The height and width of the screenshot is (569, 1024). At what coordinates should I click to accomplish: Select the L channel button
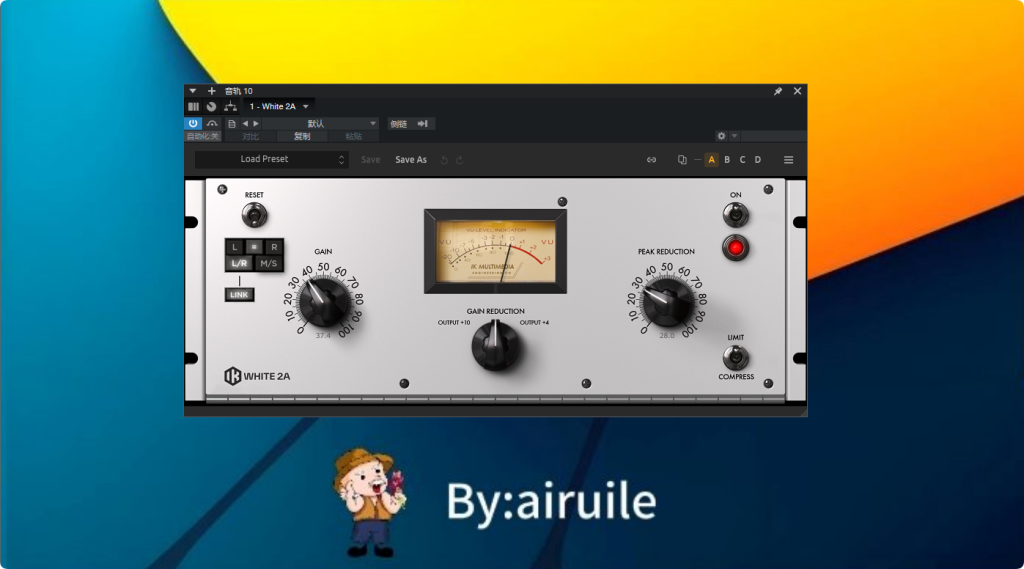(x=235, y=247)
